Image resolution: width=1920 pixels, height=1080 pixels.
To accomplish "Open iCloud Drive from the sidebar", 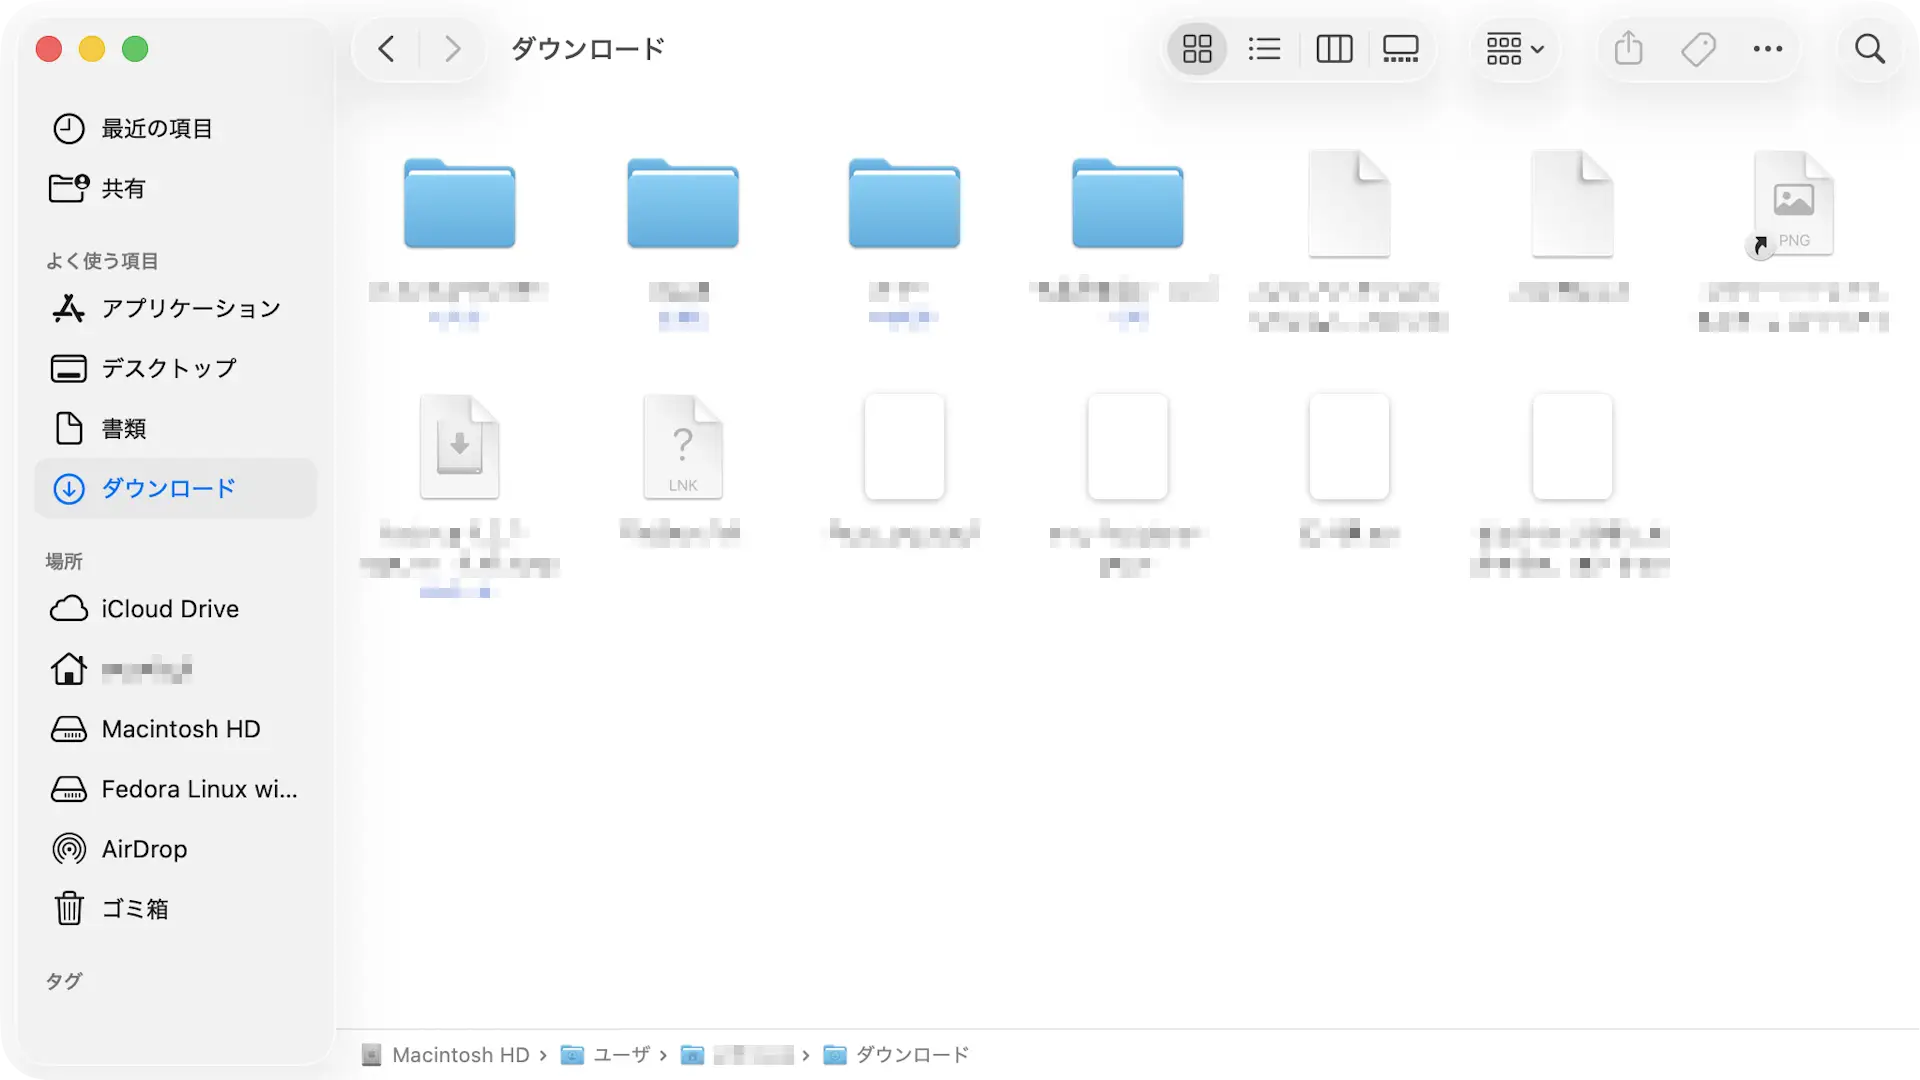I will click(x=170, y=608).
